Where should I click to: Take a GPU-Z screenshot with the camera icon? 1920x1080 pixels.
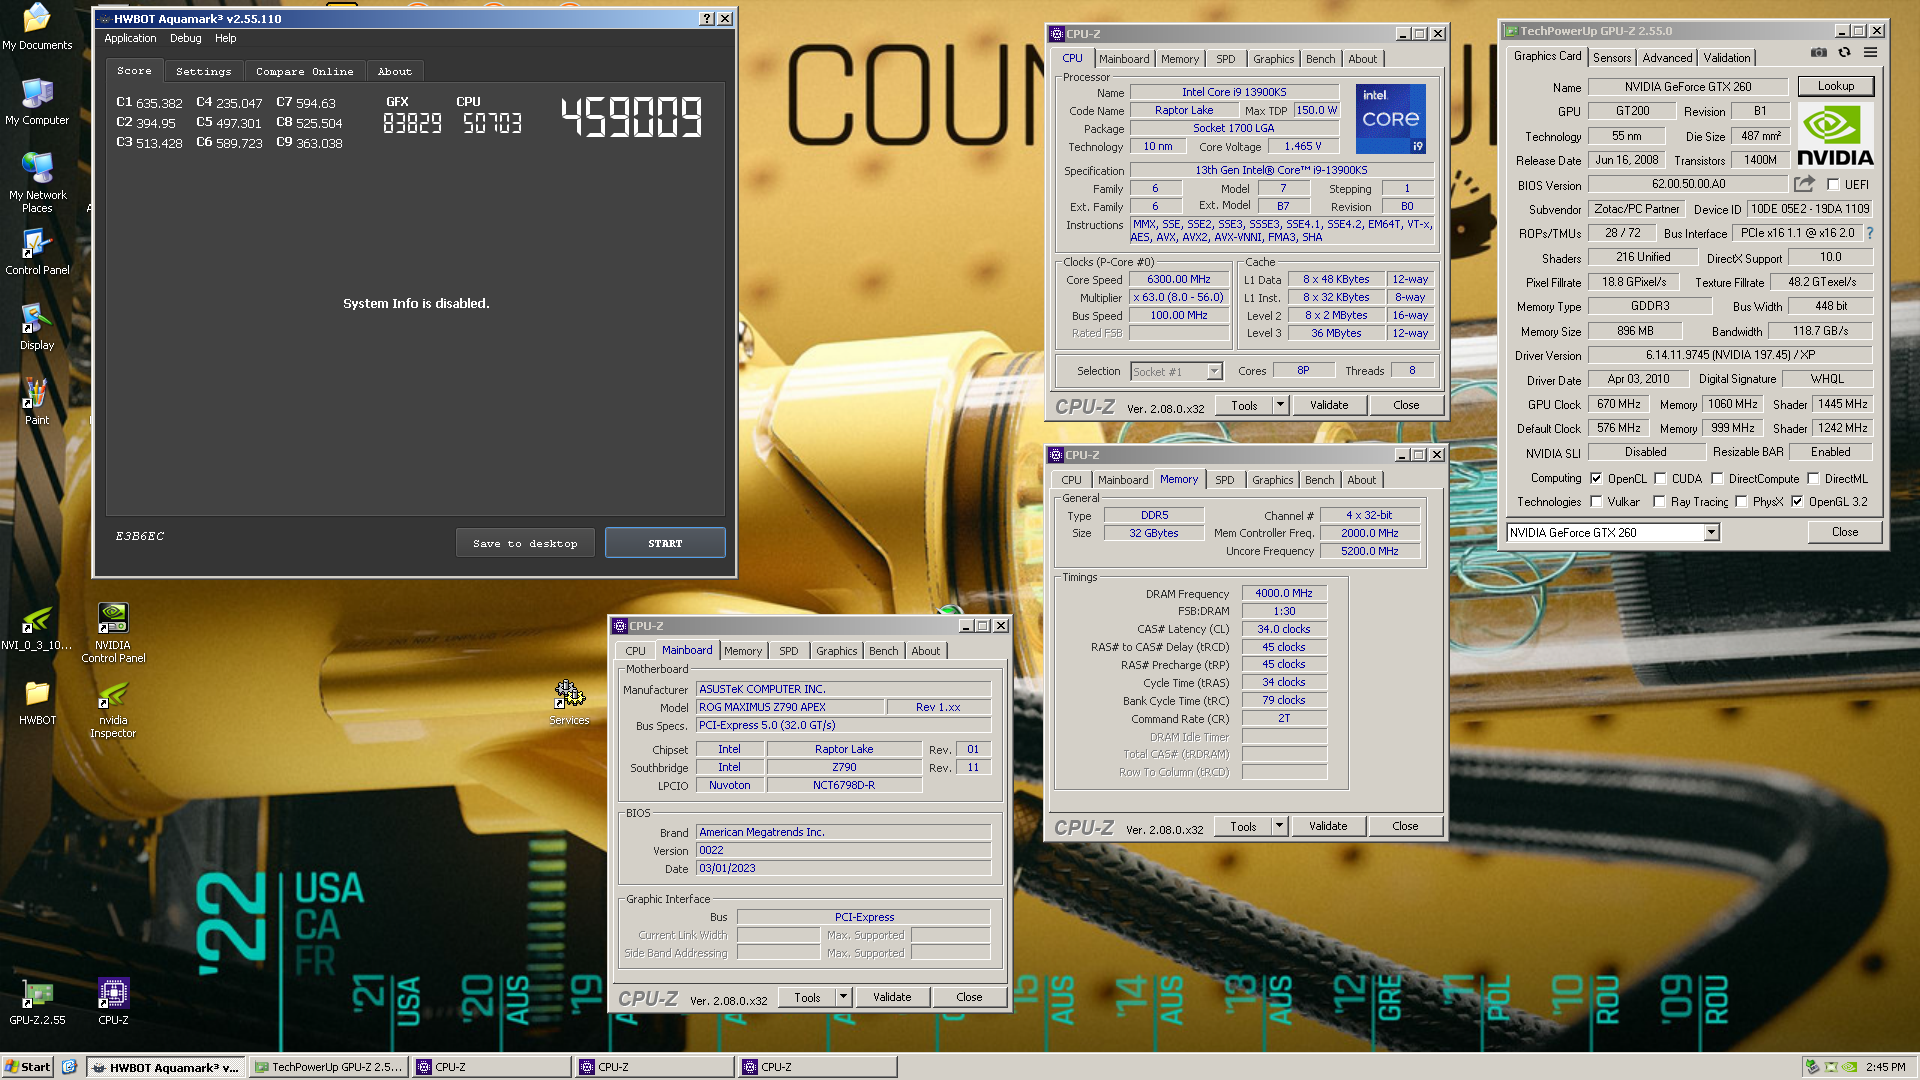1818,52
